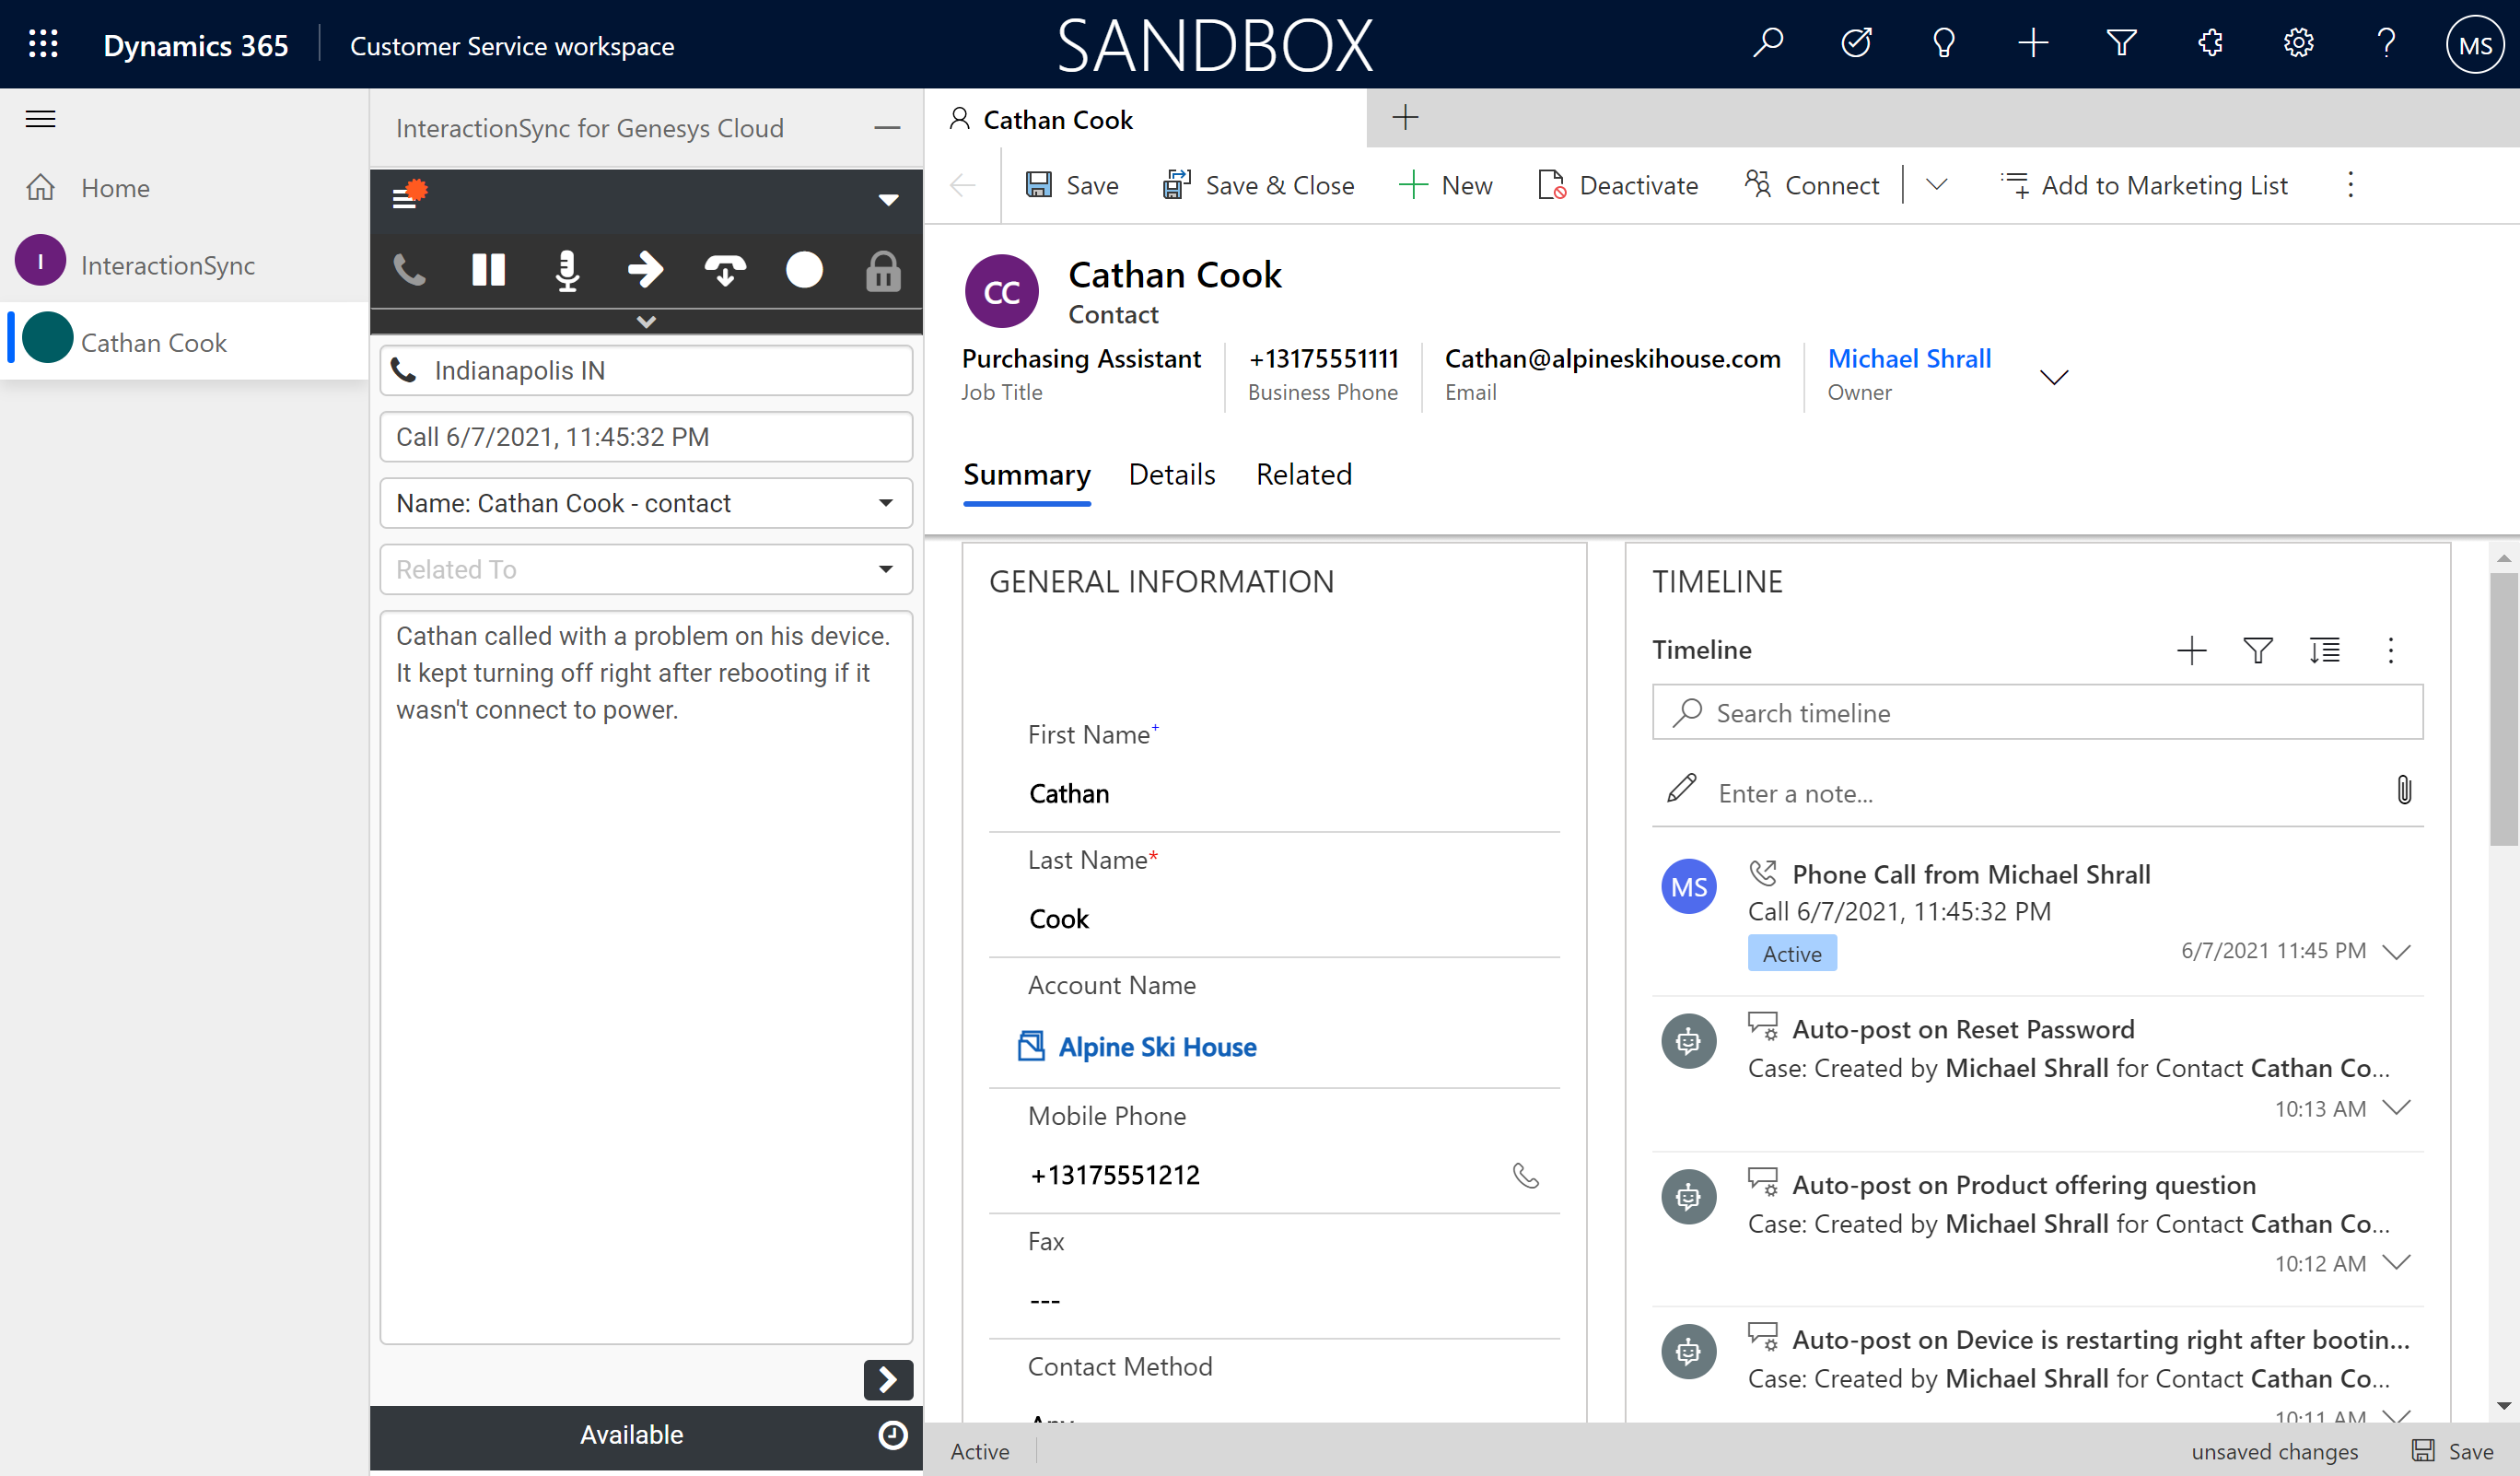Open the timeline filter funnel icon
The height and width of the screenshot is (1476, 2520).
click(2258, 651)
